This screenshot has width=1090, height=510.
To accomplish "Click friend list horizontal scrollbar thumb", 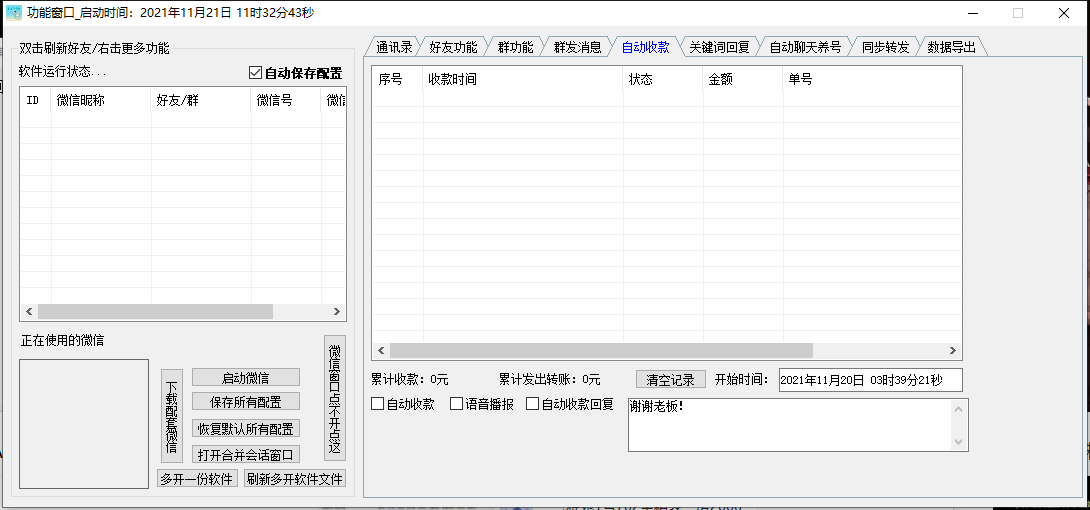I will pos(155,312).
